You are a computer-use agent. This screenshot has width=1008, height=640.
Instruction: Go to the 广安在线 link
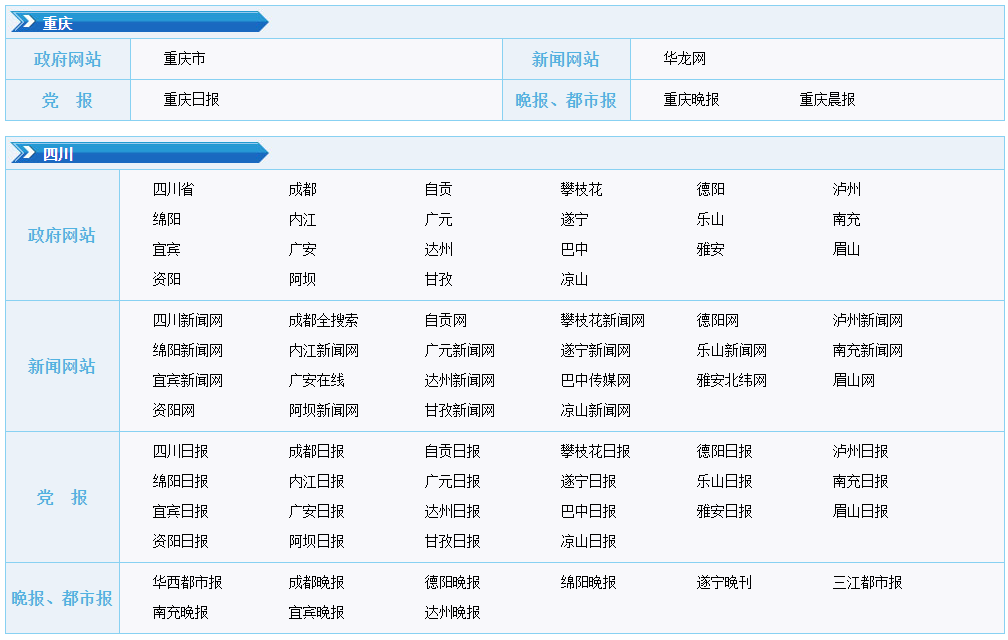pyautogui.click(x=316, y=381)
